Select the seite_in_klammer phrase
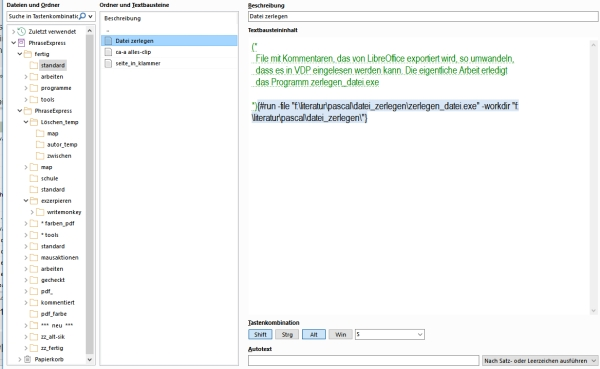The image size is (600, 369). (x=169, y=63)
